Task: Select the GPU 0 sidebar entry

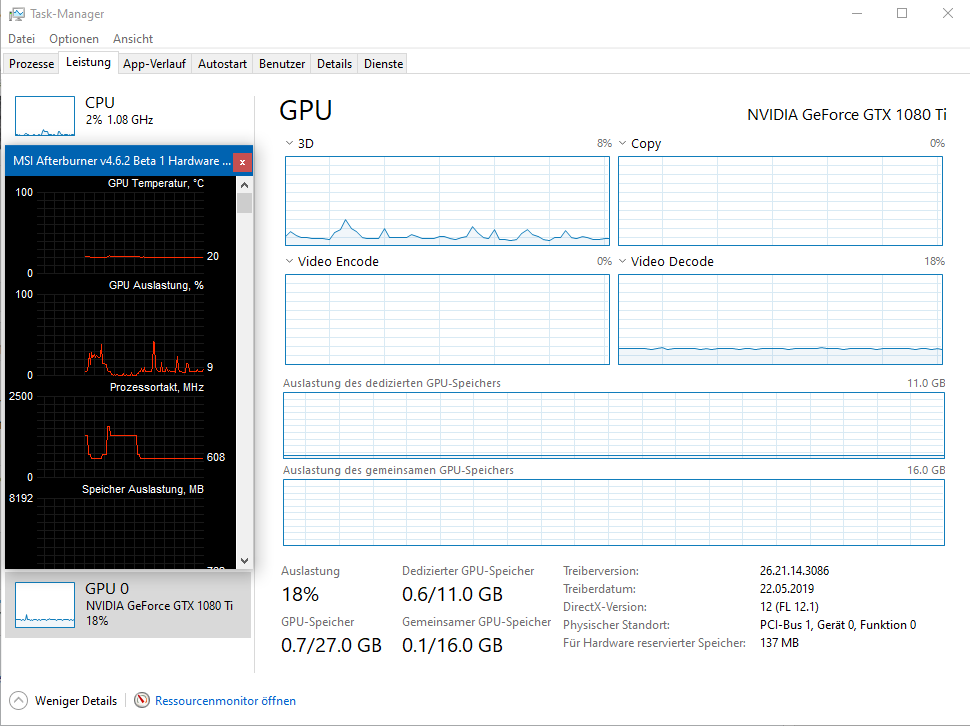Action: (x=128, y=605)
